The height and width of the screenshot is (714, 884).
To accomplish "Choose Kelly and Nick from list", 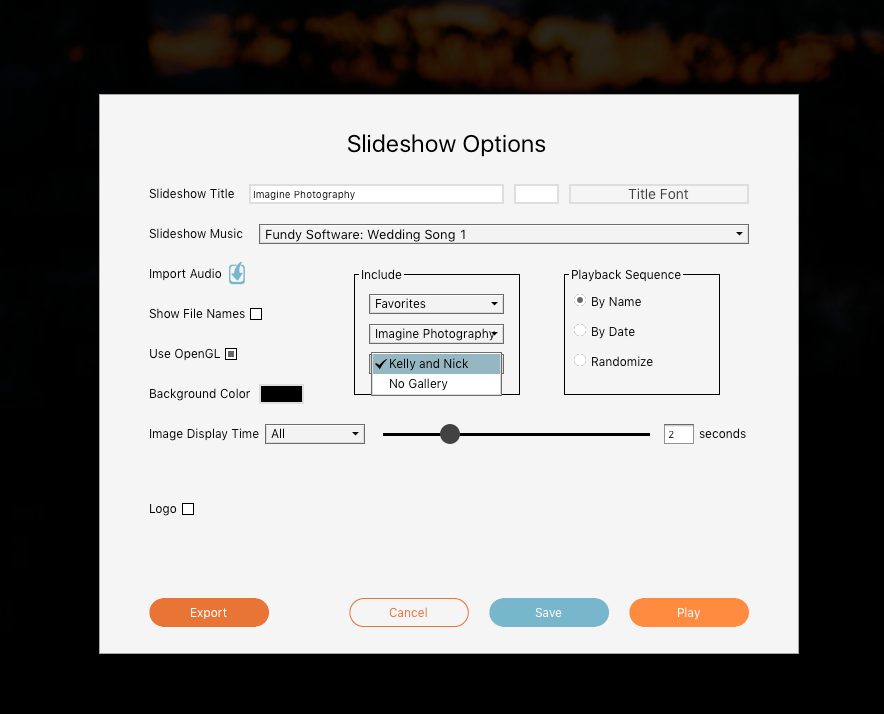I will (x=436, y=364).
